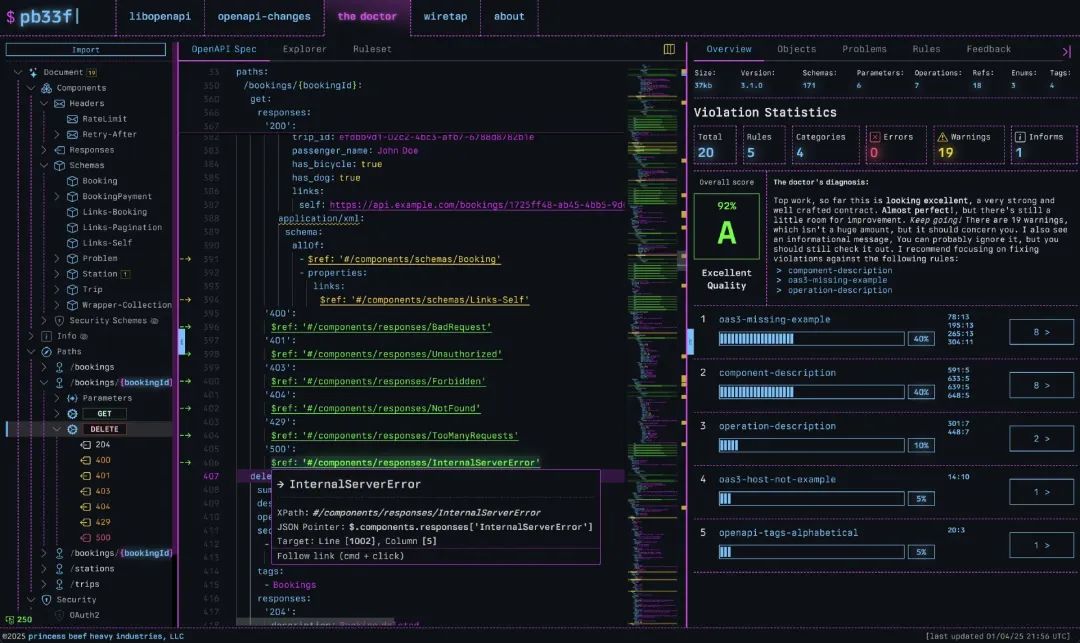The width and height of the screenshot is (1080, 643).
Task: Click the Errors count box icon
Action: [x=875, y=137]
